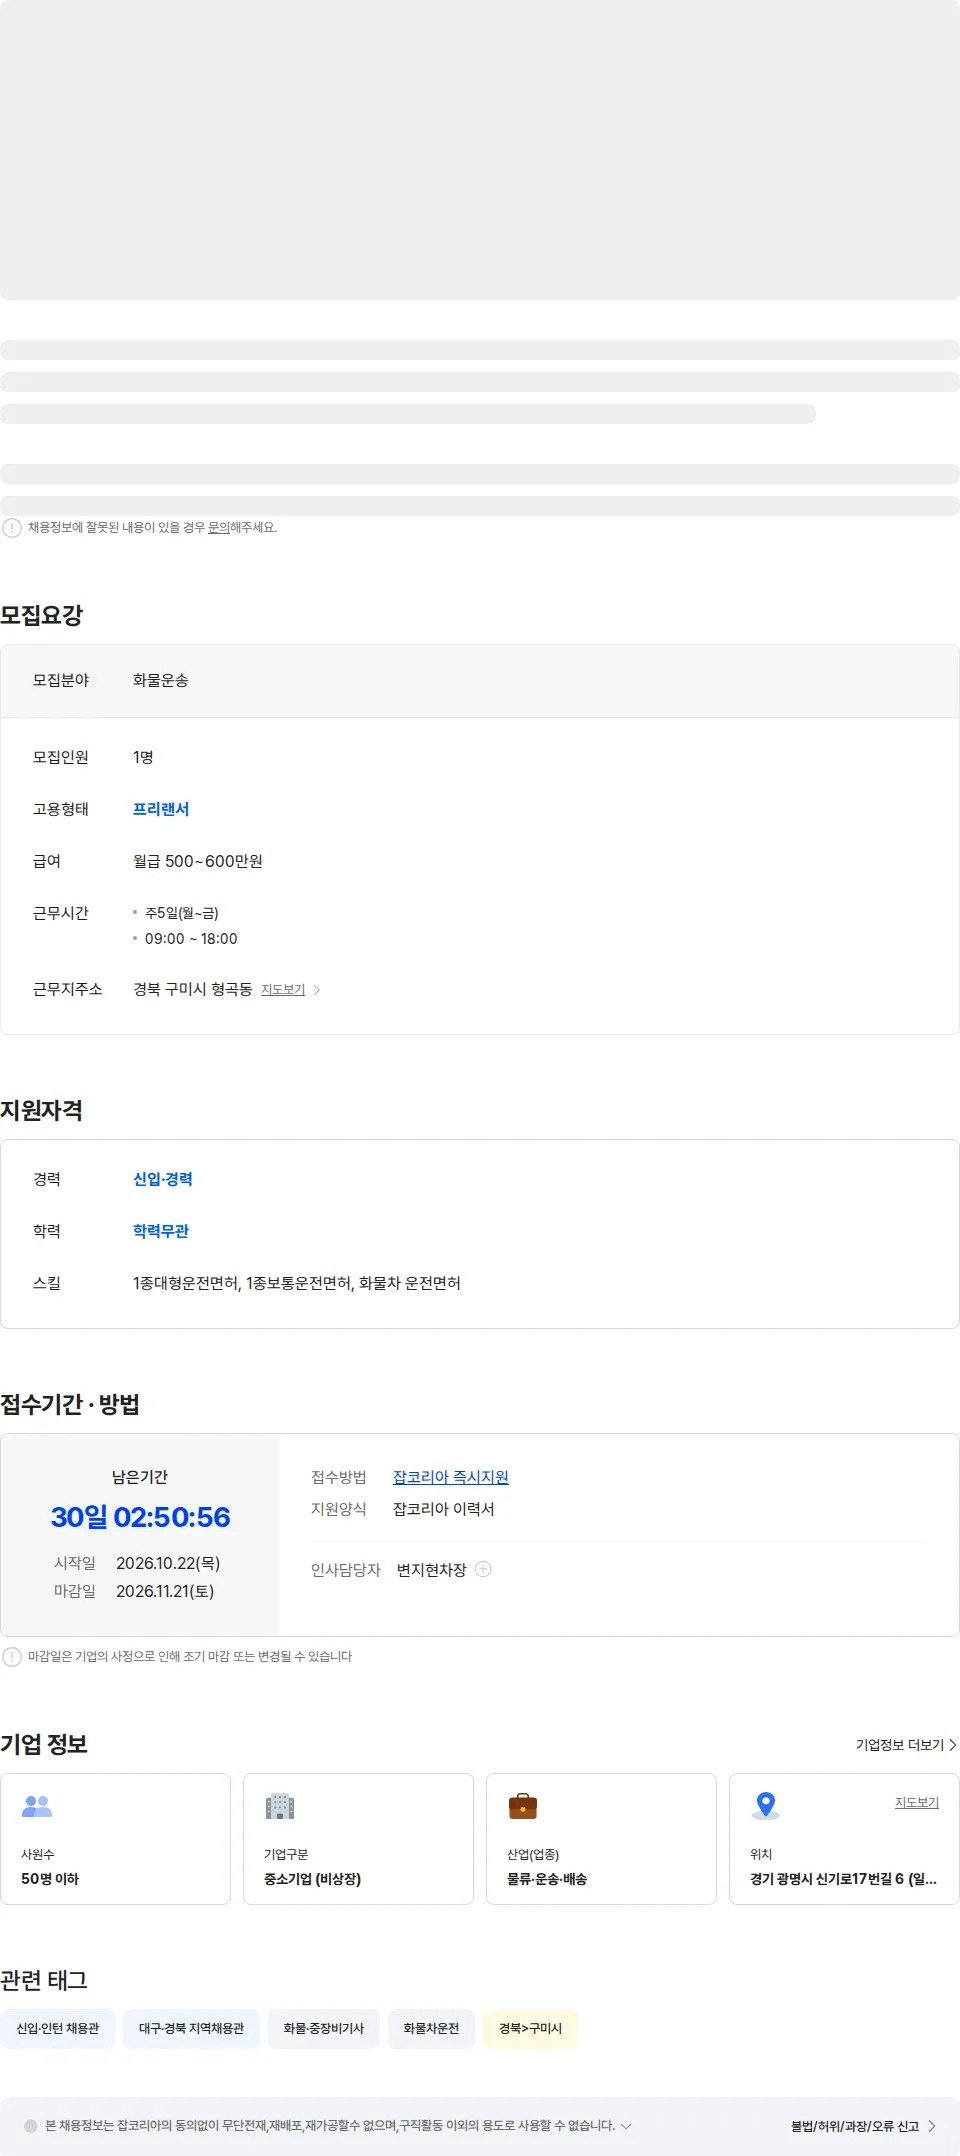Click chevron arrow after work address 지도보기

pos(317,990)
